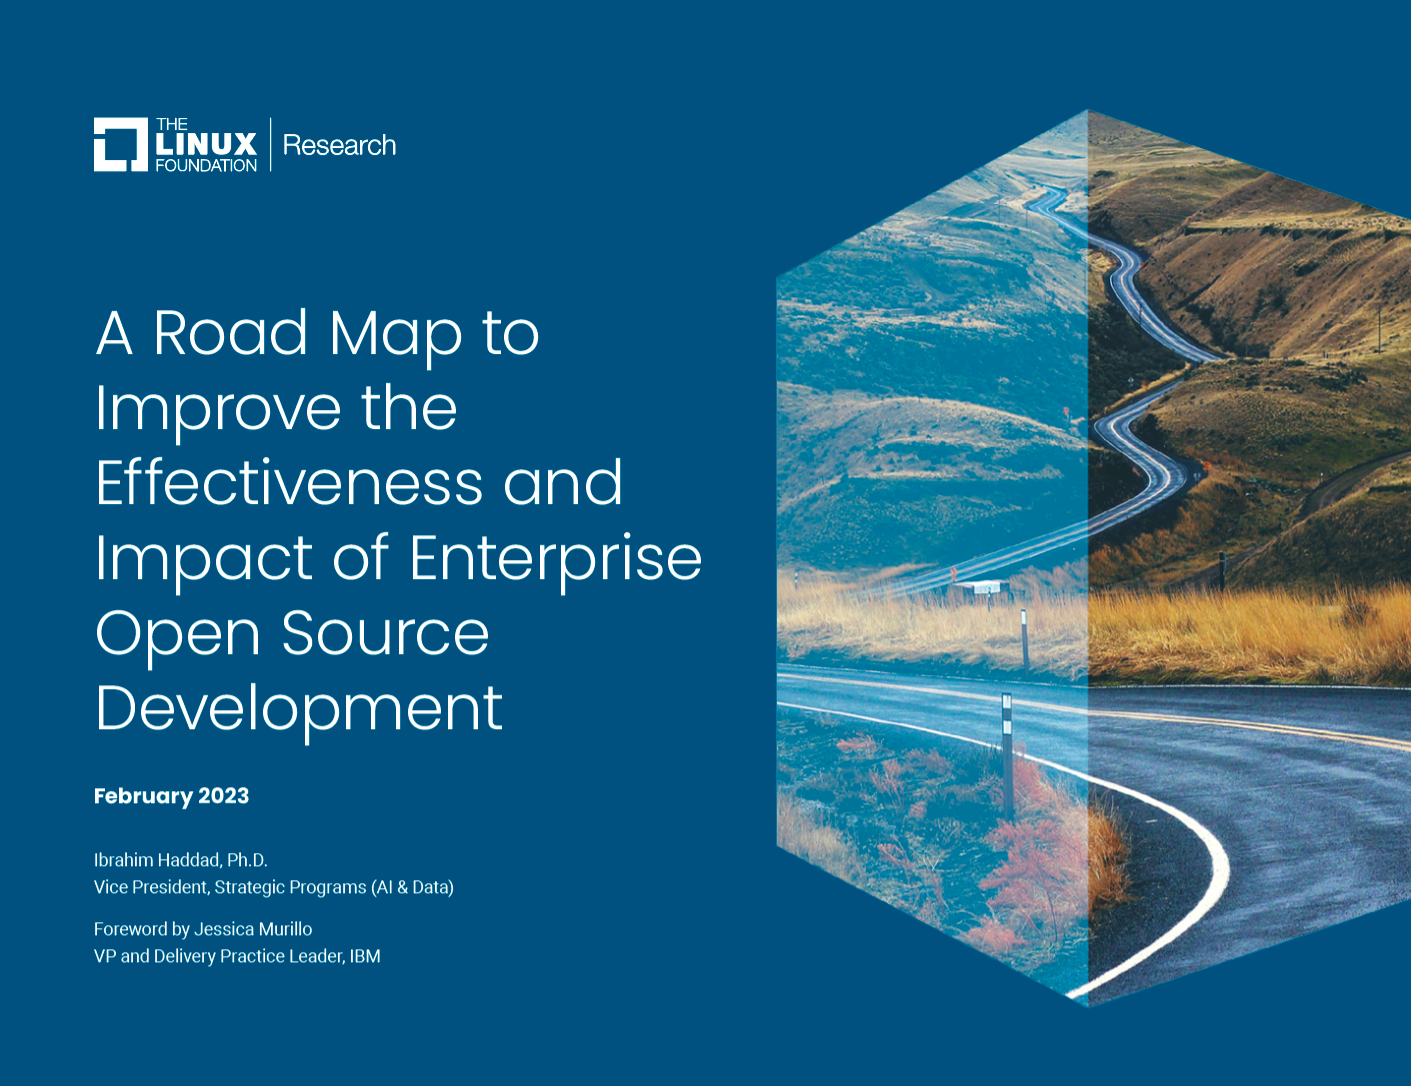Screen dimensions: 1411x1086
Task: Click 'Foreword by' label text
Action: click(140, 928)
